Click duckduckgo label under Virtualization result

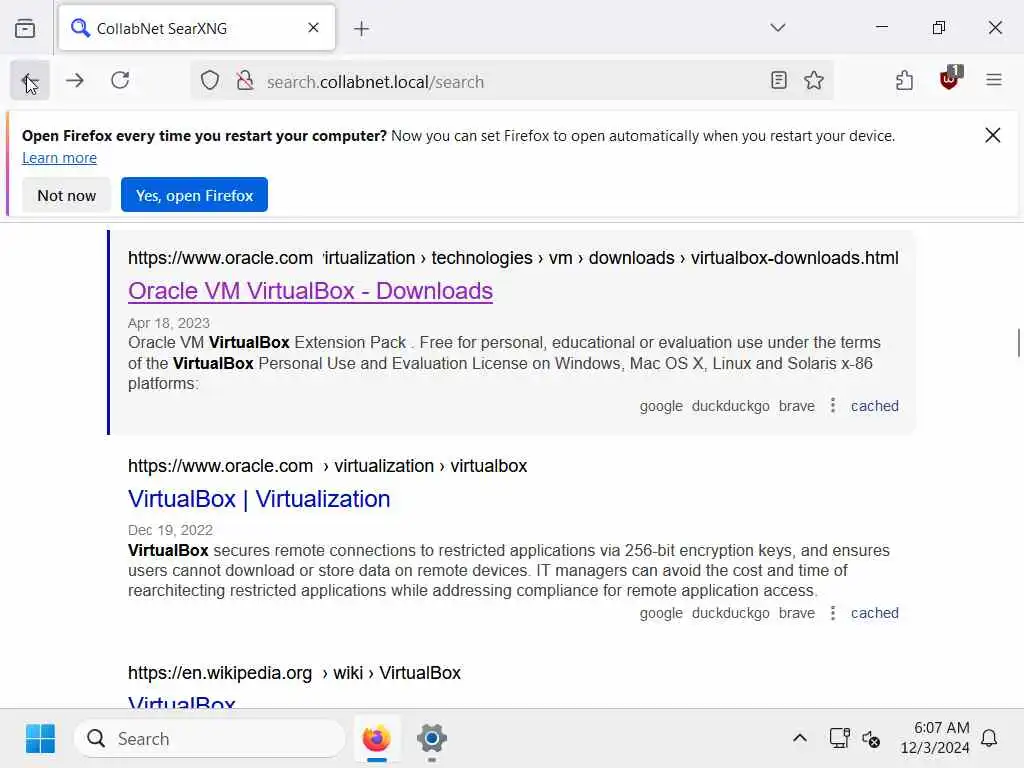pos(731,613)
